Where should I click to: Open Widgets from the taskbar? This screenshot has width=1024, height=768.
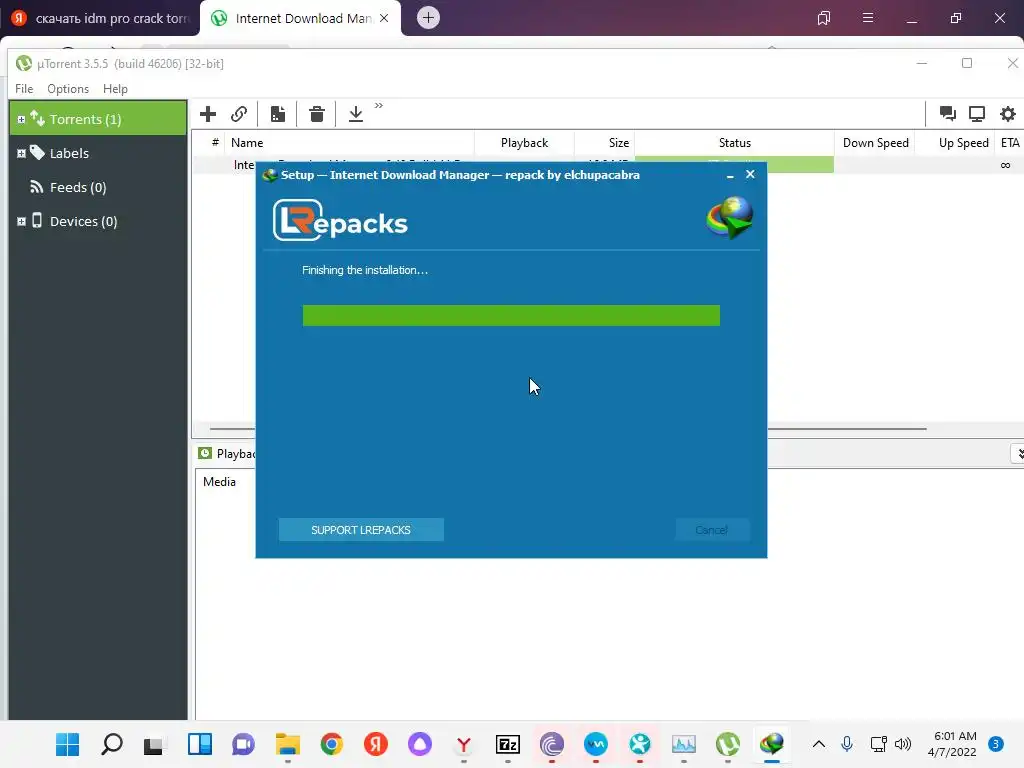pos(200,744)
